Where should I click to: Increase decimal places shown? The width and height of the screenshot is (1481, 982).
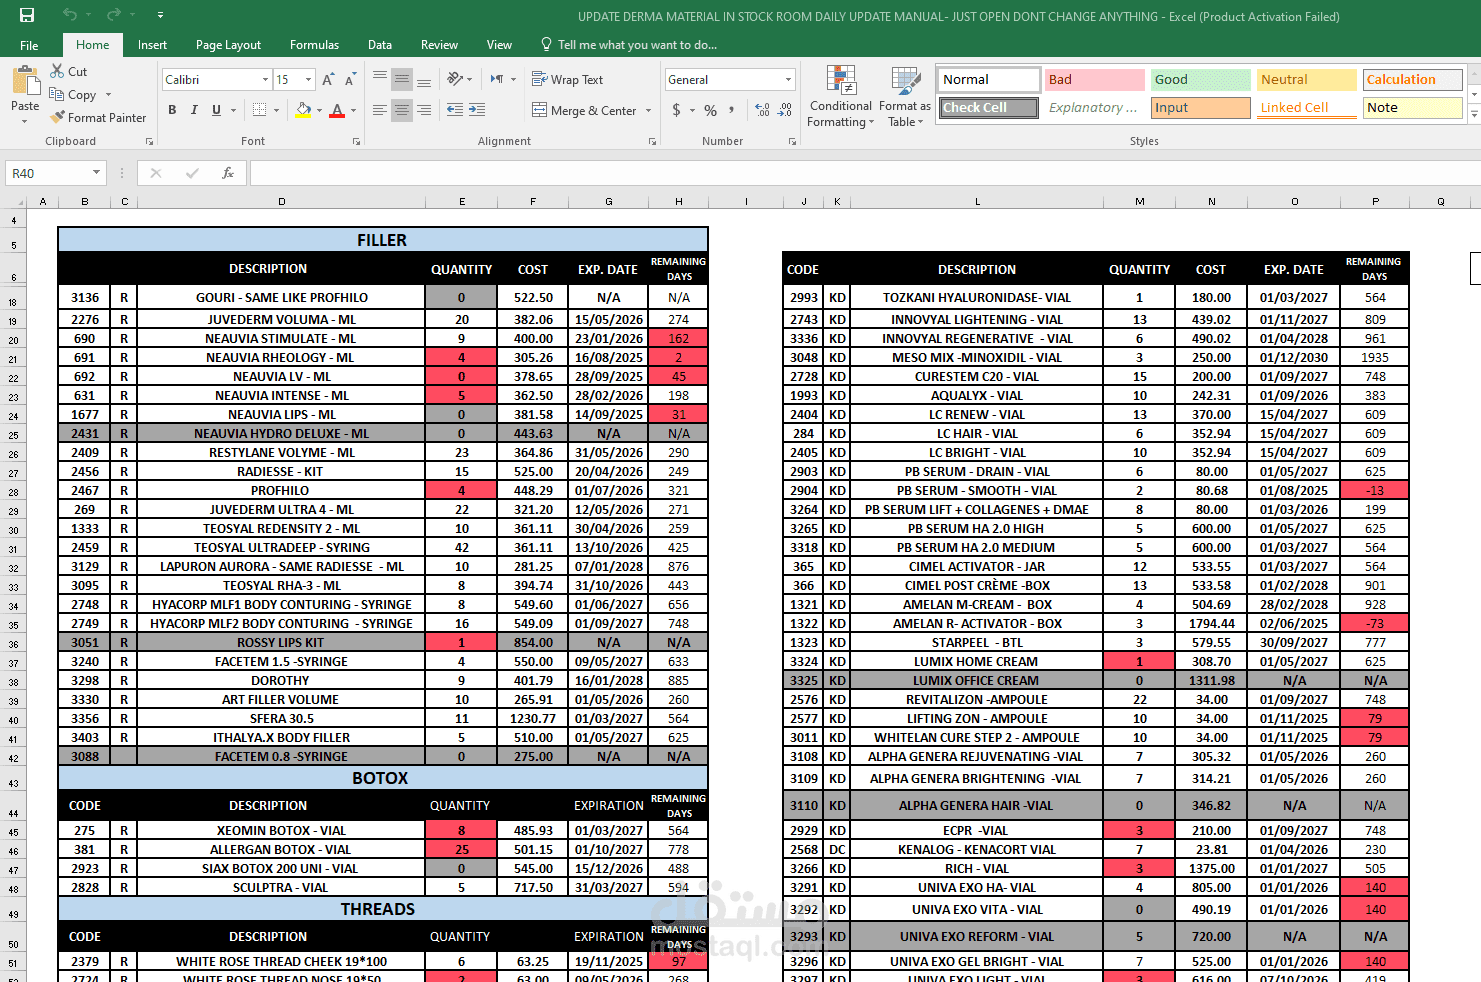click(762, 110)
